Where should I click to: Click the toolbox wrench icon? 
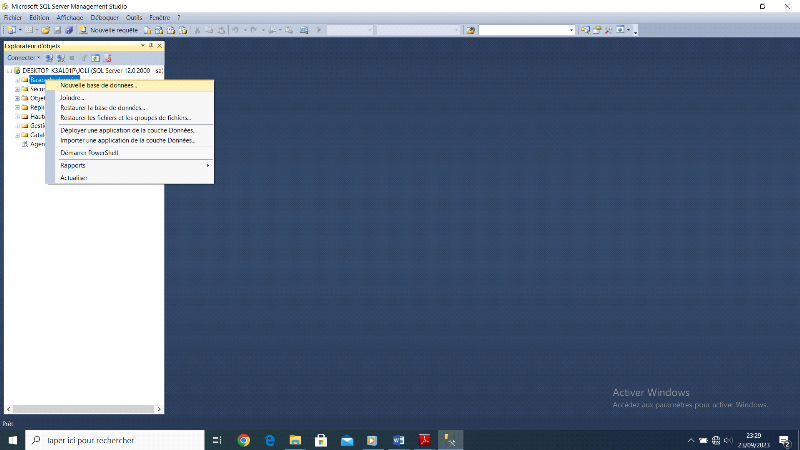(x=608, y=30)
